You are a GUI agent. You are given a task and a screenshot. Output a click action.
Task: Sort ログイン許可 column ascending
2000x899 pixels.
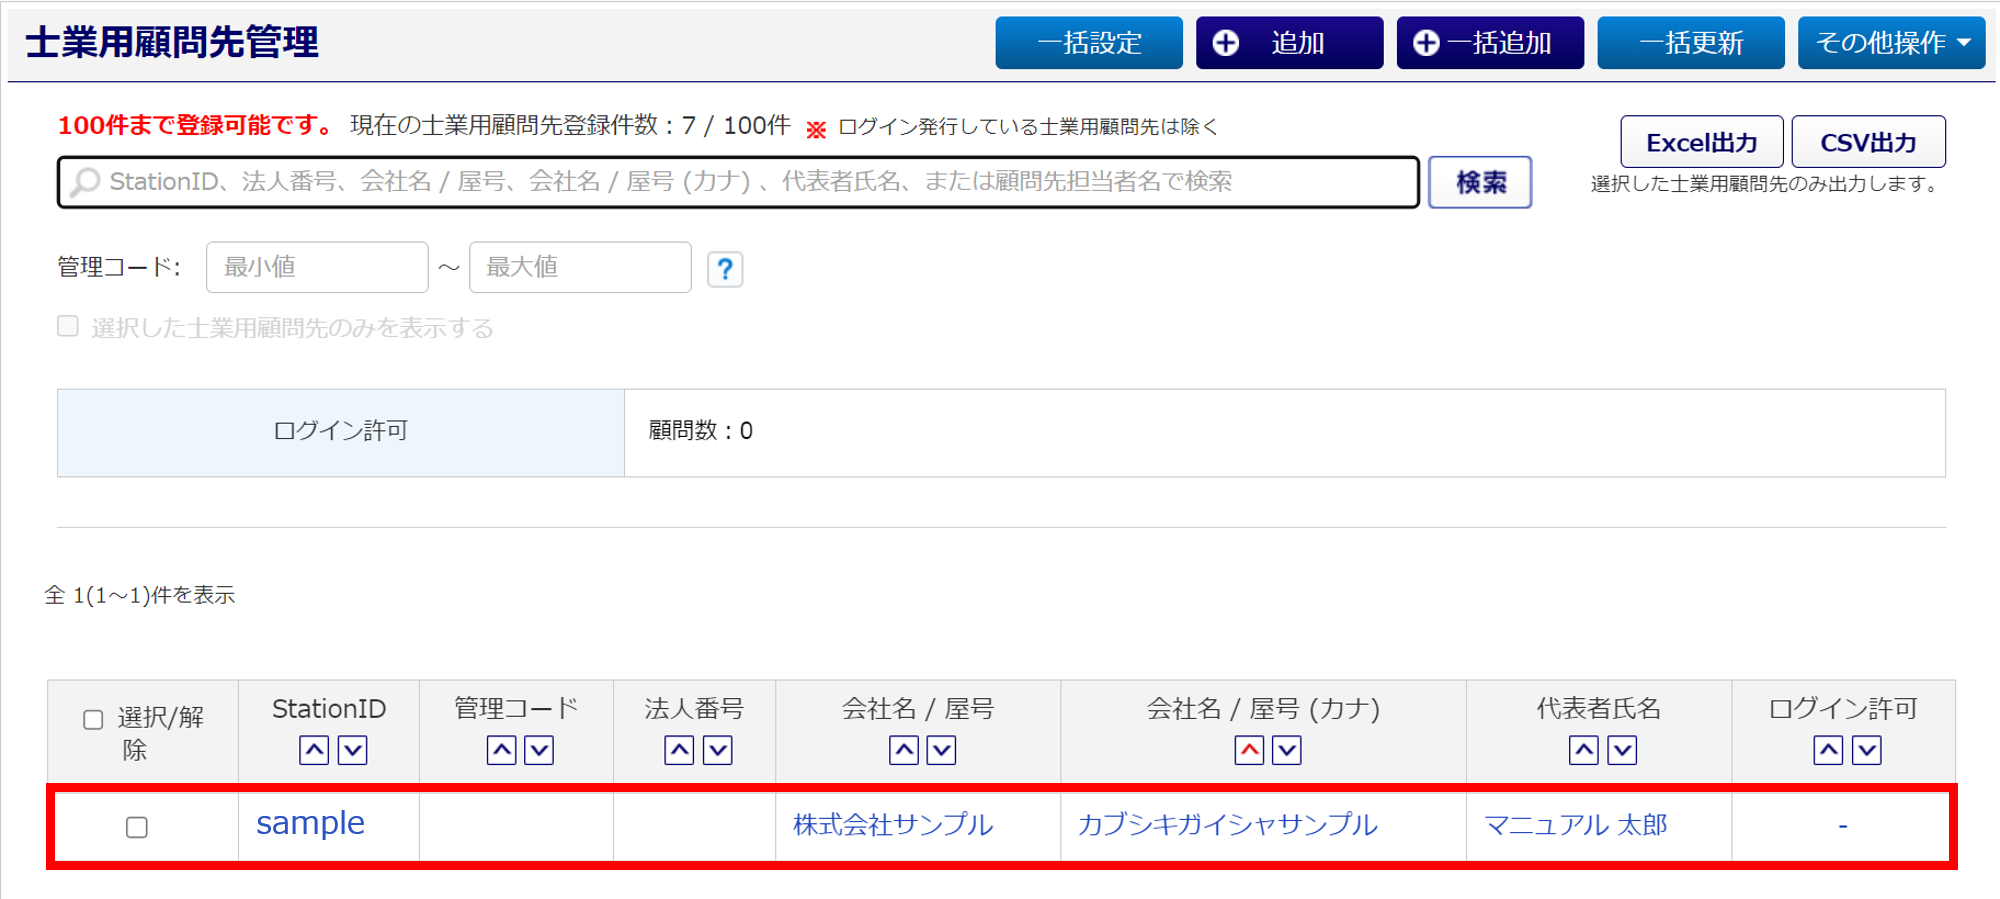[x=1828, y=750]
